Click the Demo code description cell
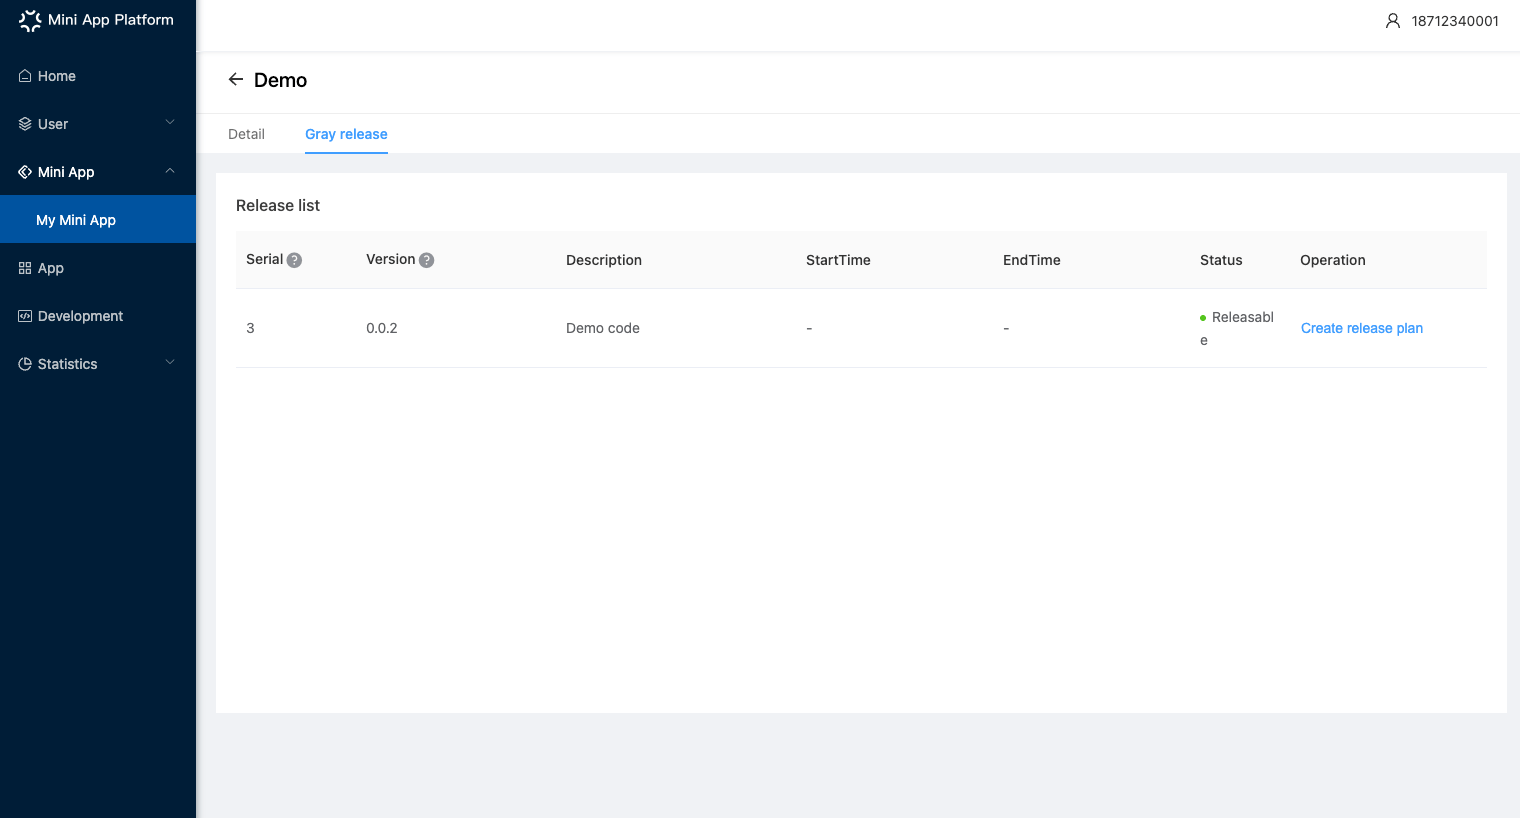Screen dimensions: 1520x818 (603, 328)
